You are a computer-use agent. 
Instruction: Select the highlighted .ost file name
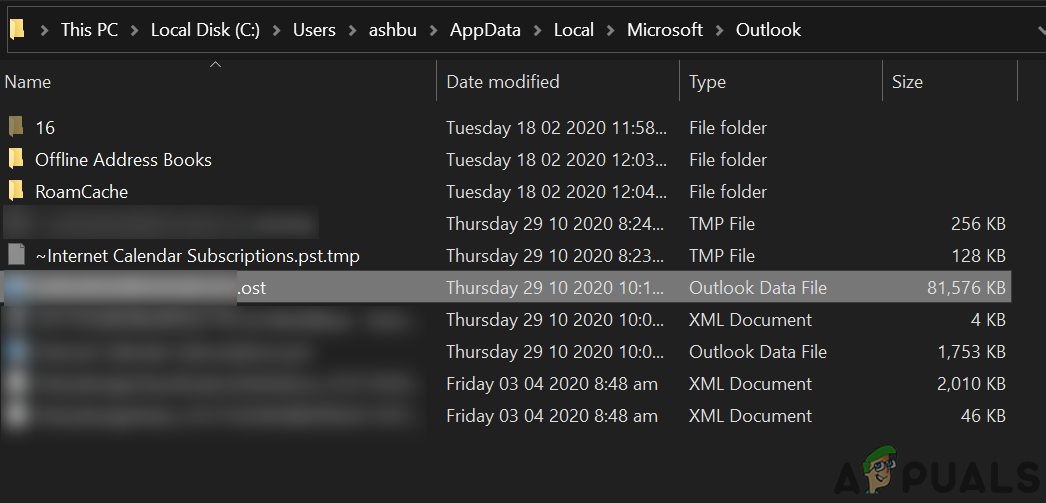252,288
